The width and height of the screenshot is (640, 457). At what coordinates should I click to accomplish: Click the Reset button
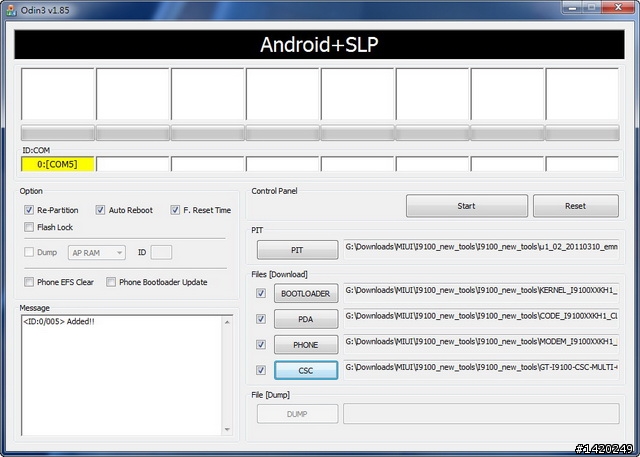point(576,206)
